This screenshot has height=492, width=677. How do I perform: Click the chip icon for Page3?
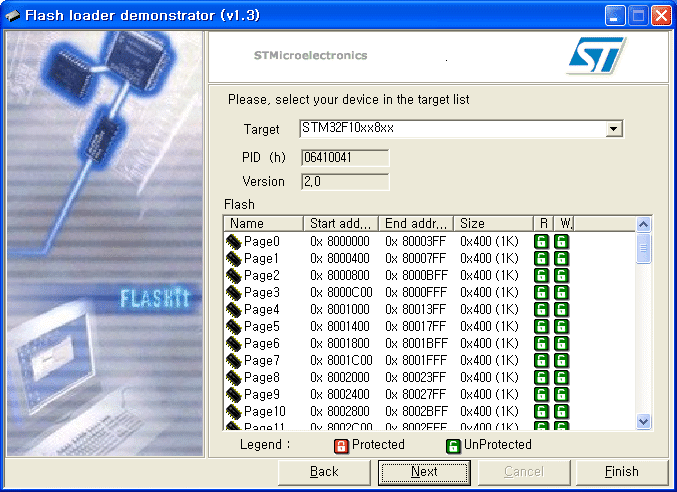click(x=233, y=293)
